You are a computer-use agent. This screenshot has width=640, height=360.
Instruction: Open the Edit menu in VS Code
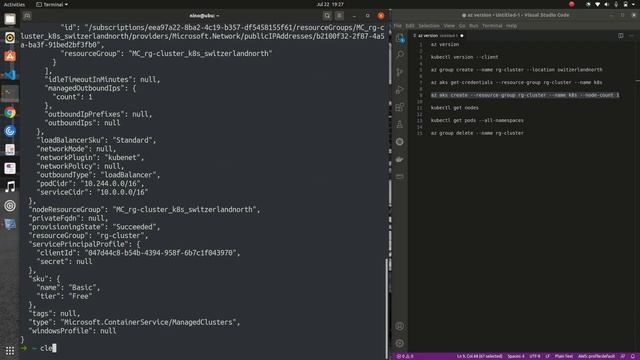pos(410,26)
